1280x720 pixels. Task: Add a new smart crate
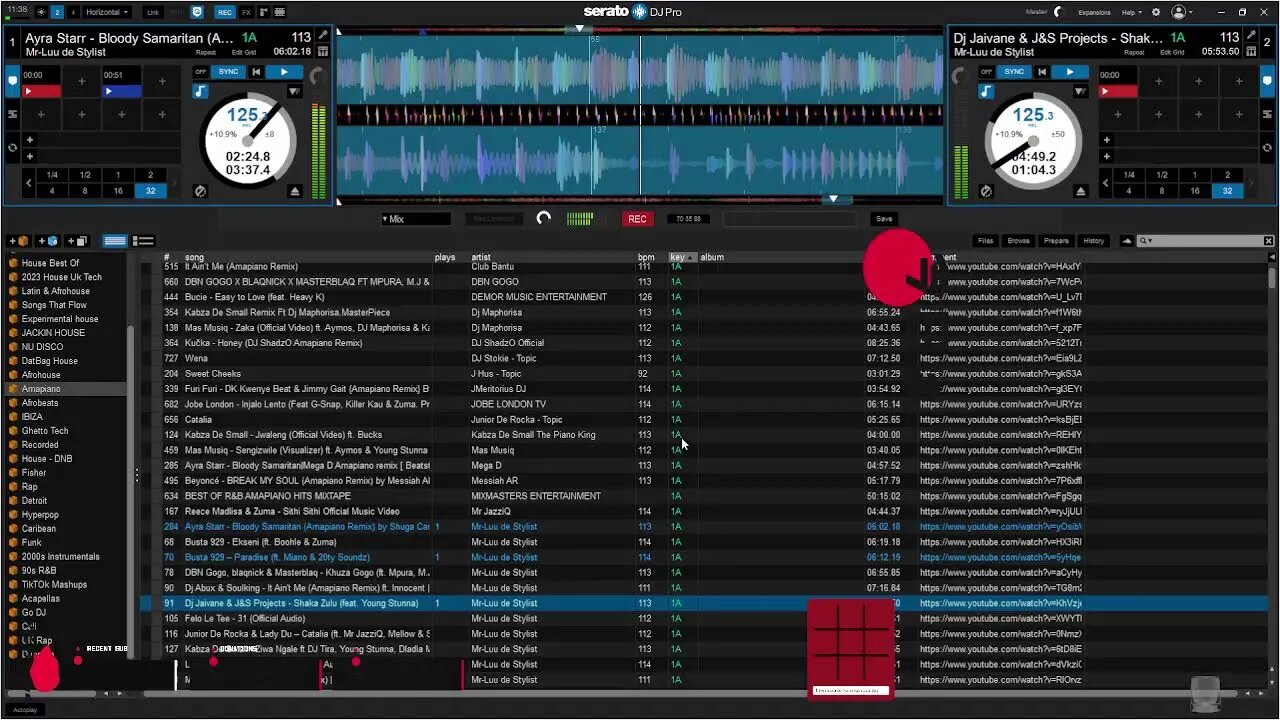48,241
